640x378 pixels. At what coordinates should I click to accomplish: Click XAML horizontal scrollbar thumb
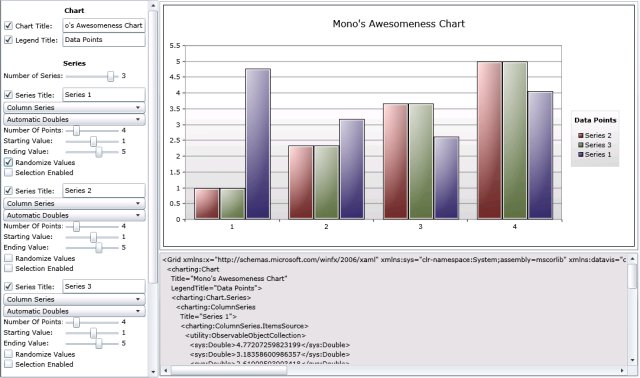point(229,371)
